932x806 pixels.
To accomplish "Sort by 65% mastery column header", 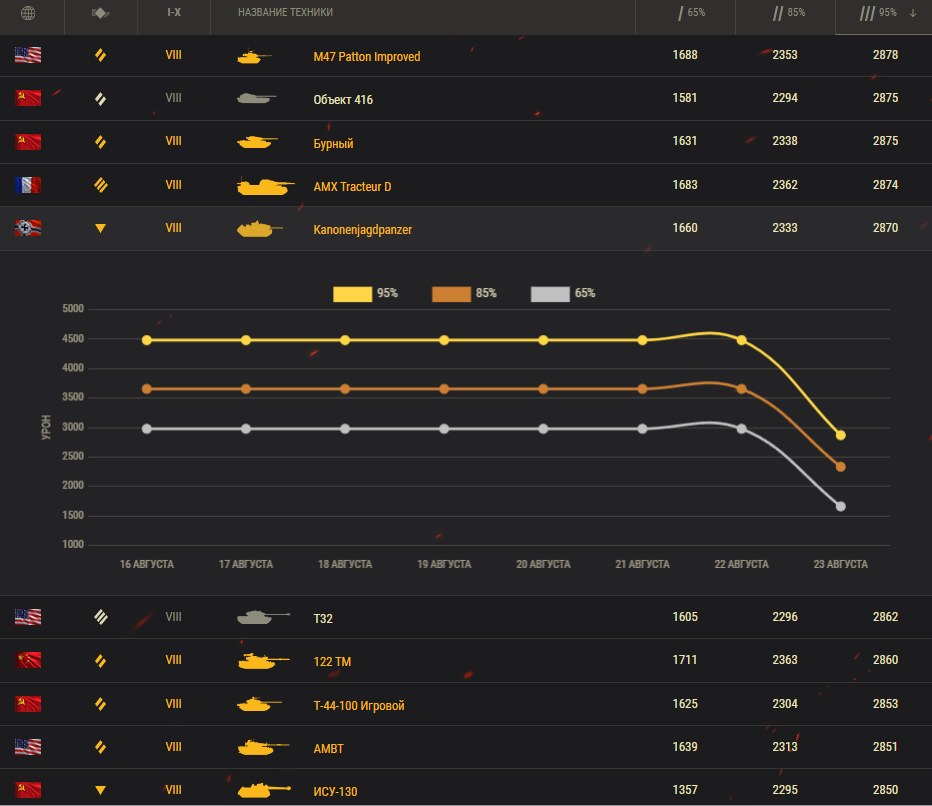I will [691, 12].
